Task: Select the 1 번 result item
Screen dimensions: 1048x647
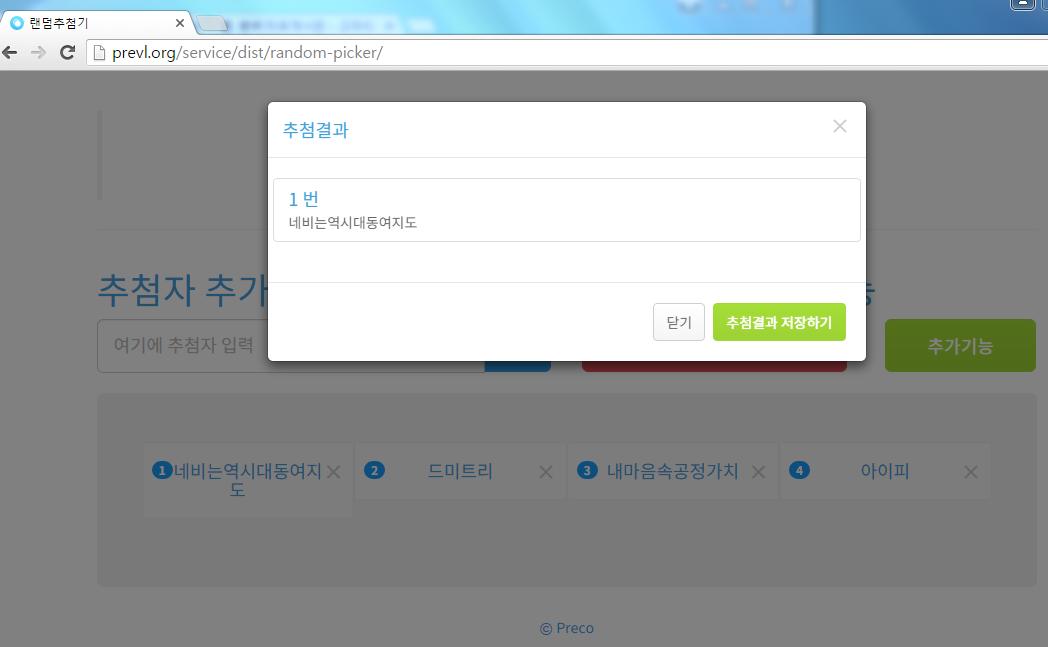Action: coord(566,210)
